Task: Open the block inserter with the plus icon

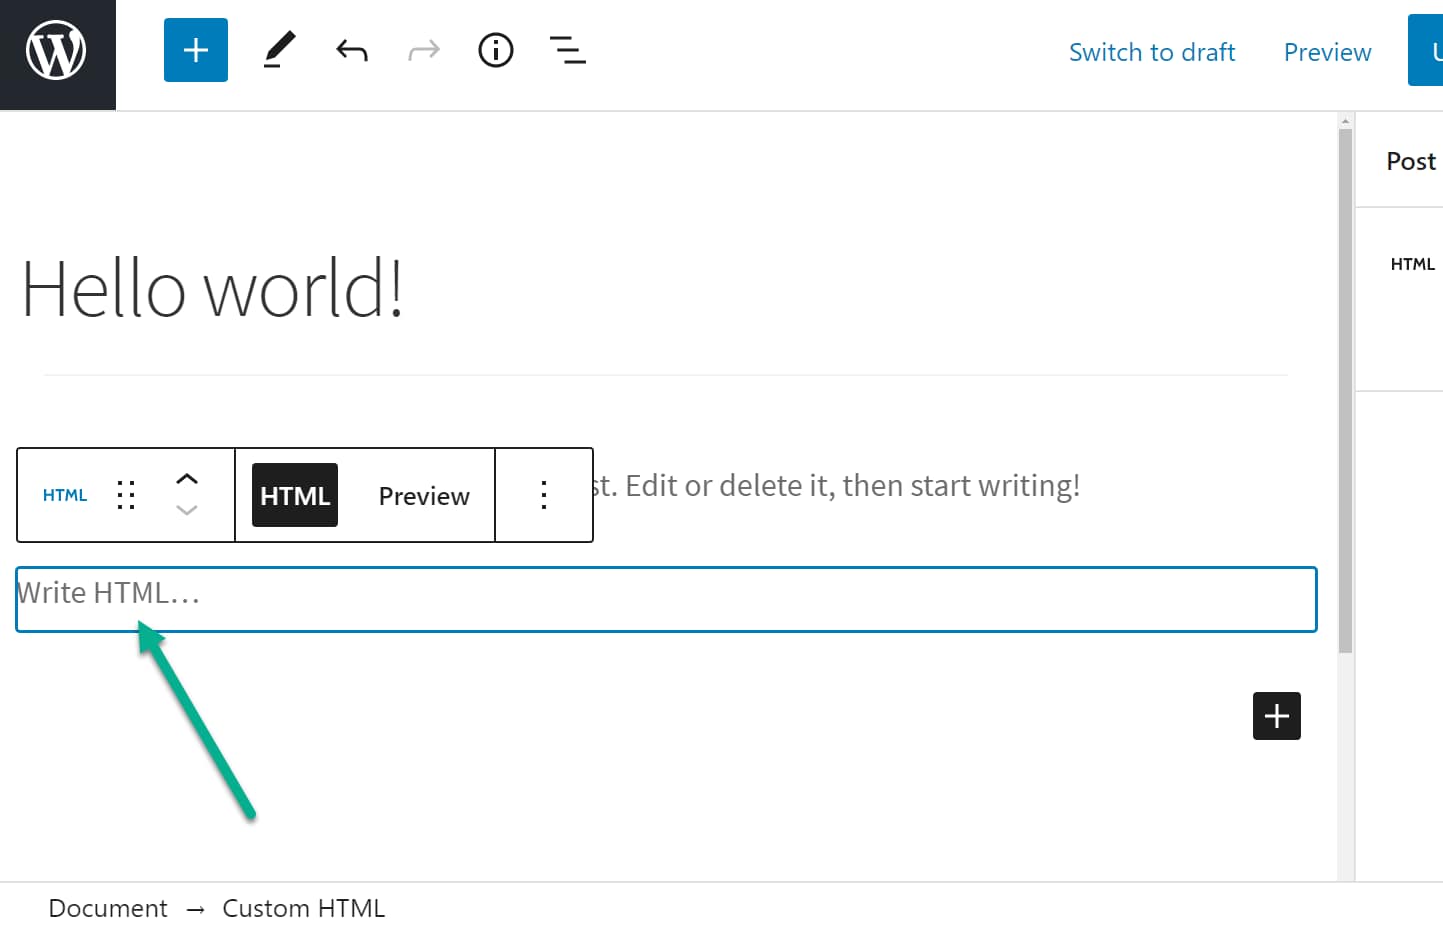Action: 195,49
